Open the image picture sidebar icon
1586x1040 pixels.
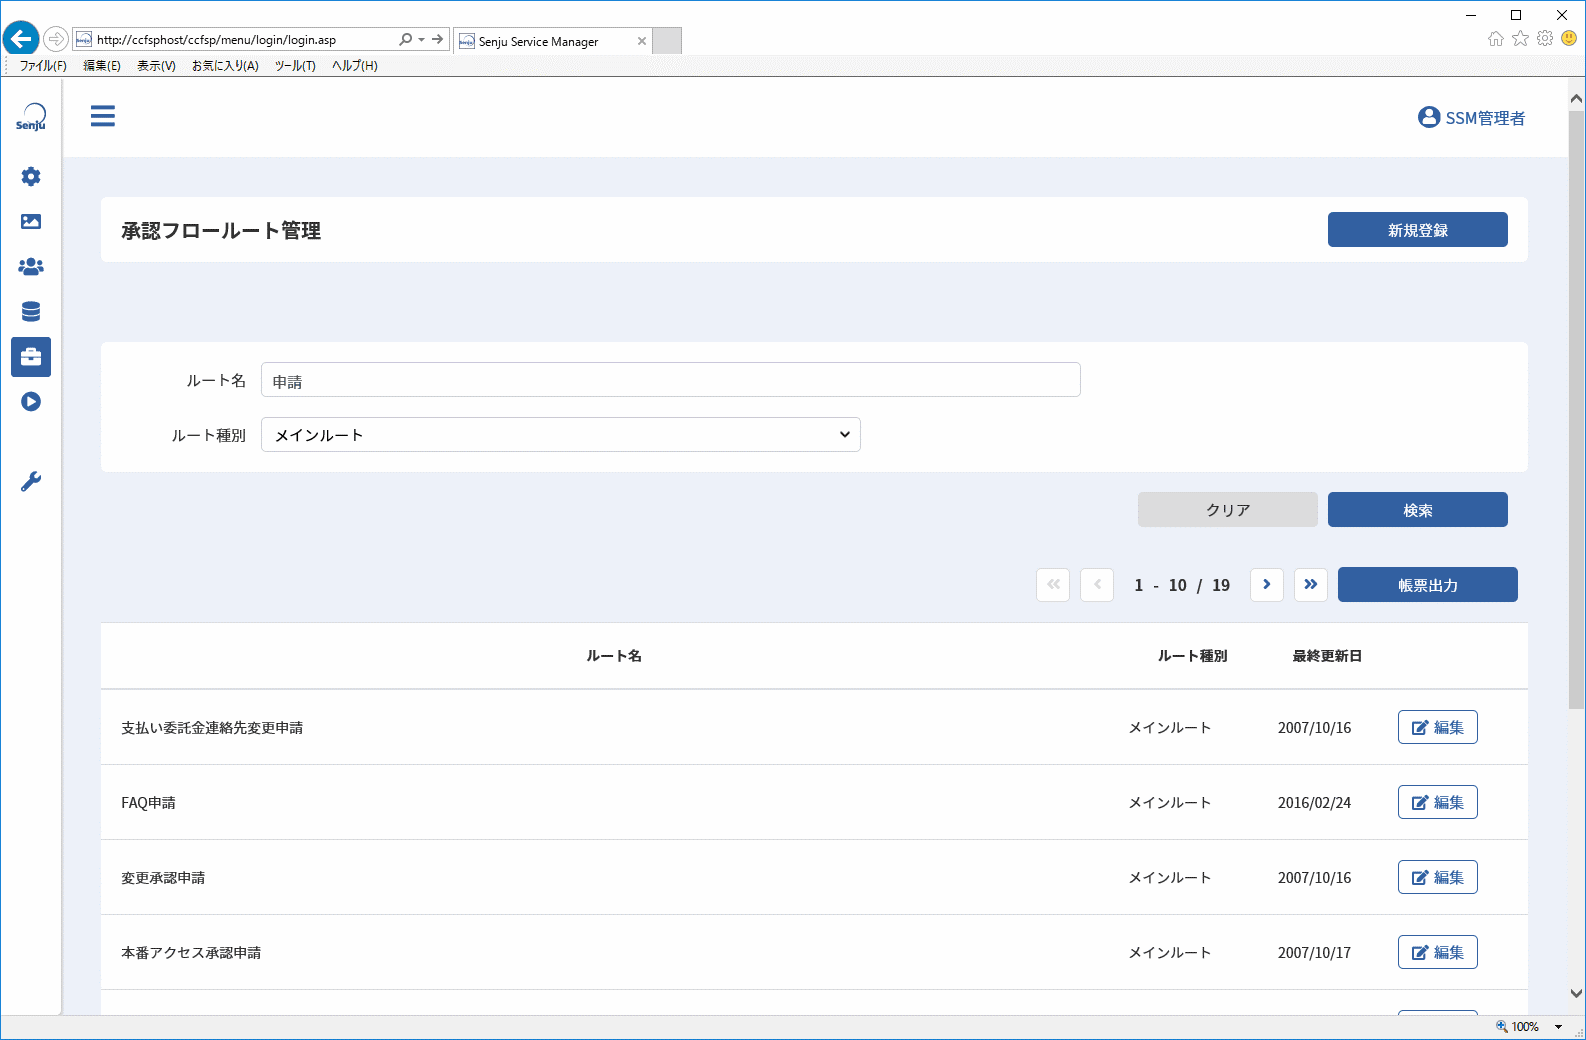[31, 222]
